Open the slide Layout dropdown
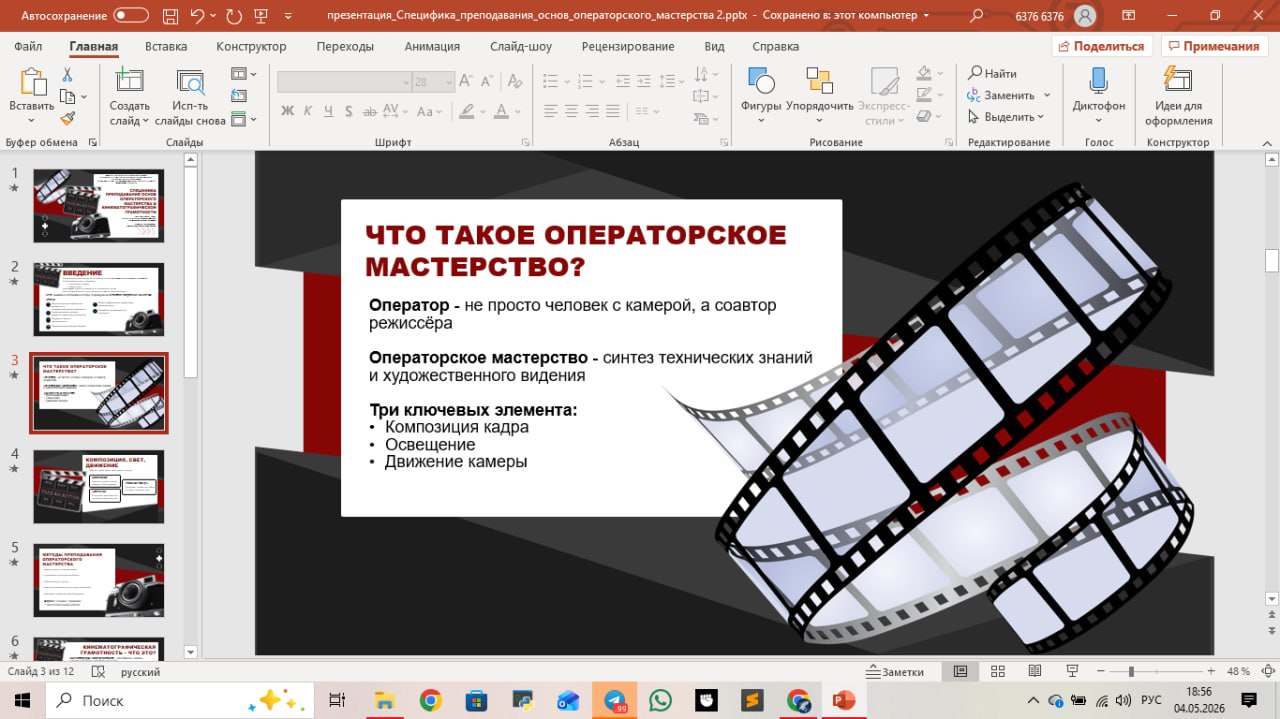The image size is (1280, 719). [x=242, y=74]
